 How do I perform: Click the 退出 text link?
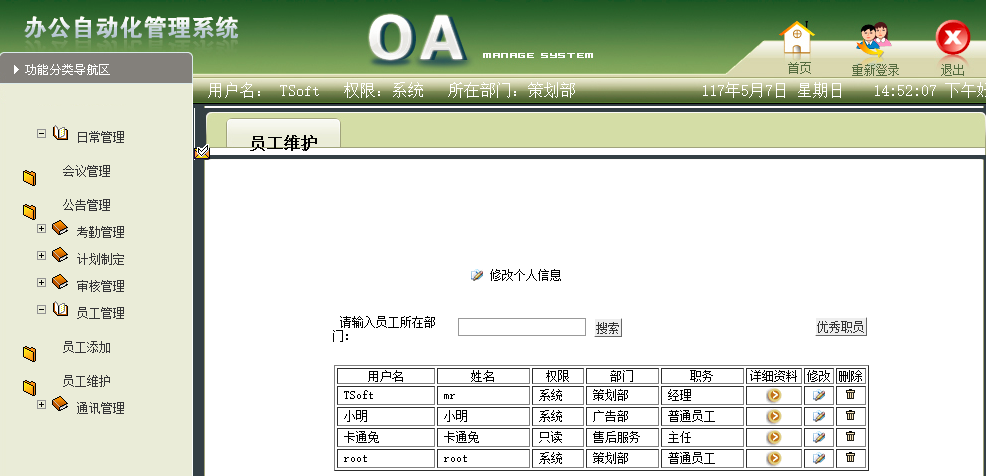point(952,70)
